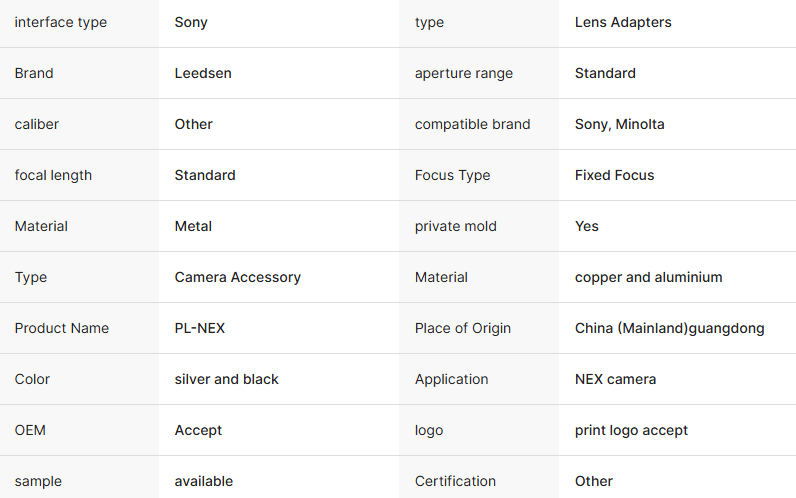Click the "OEM" label cell
Screen dimensions: 796x498
(x=30, y=430)
